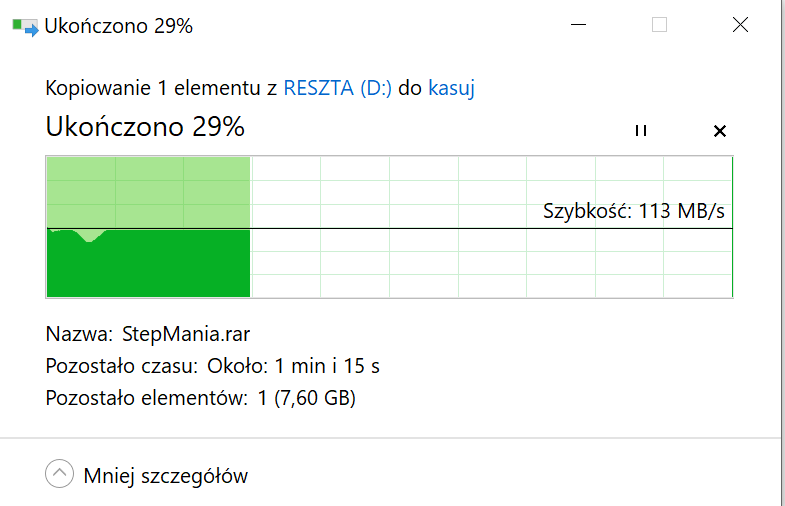Click the empty uncopied part of graph
Viewport: 785px width, 506px height.
coord(492,260)
